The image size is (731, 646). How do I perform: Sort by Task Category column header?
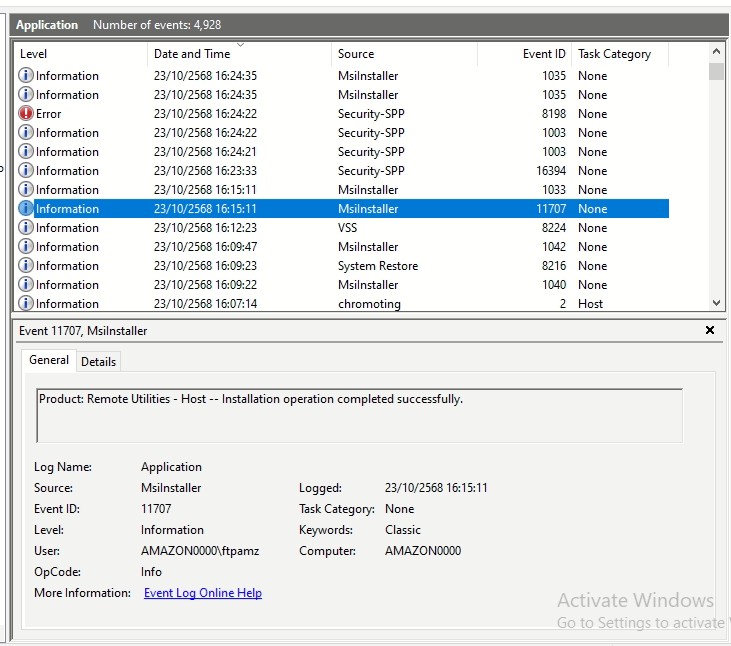pos(620,54)
